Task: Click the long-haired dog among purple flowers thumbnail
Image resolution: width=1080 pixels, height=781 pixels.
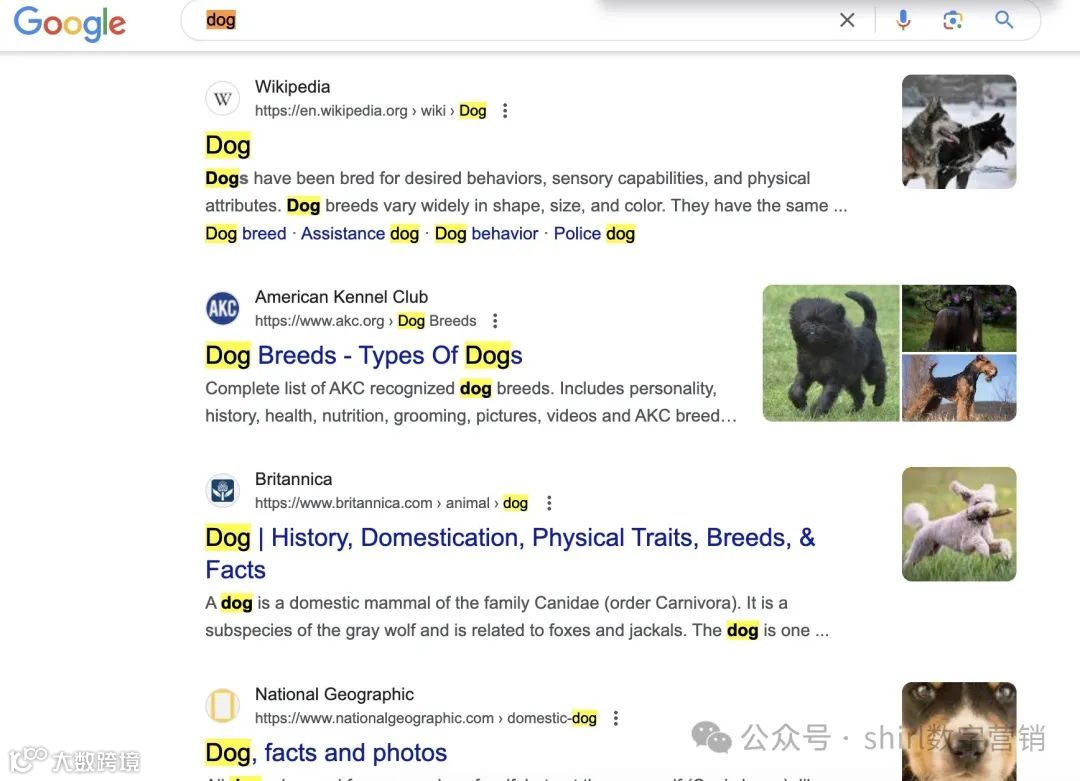Action: pos(959,318)
